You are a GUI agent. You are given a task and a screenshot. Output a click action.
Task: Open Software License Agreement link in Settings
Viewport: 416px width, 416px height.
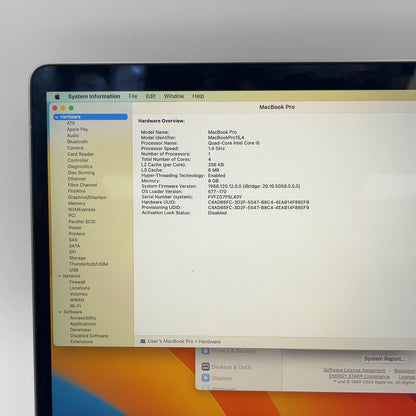coord(354,370)
